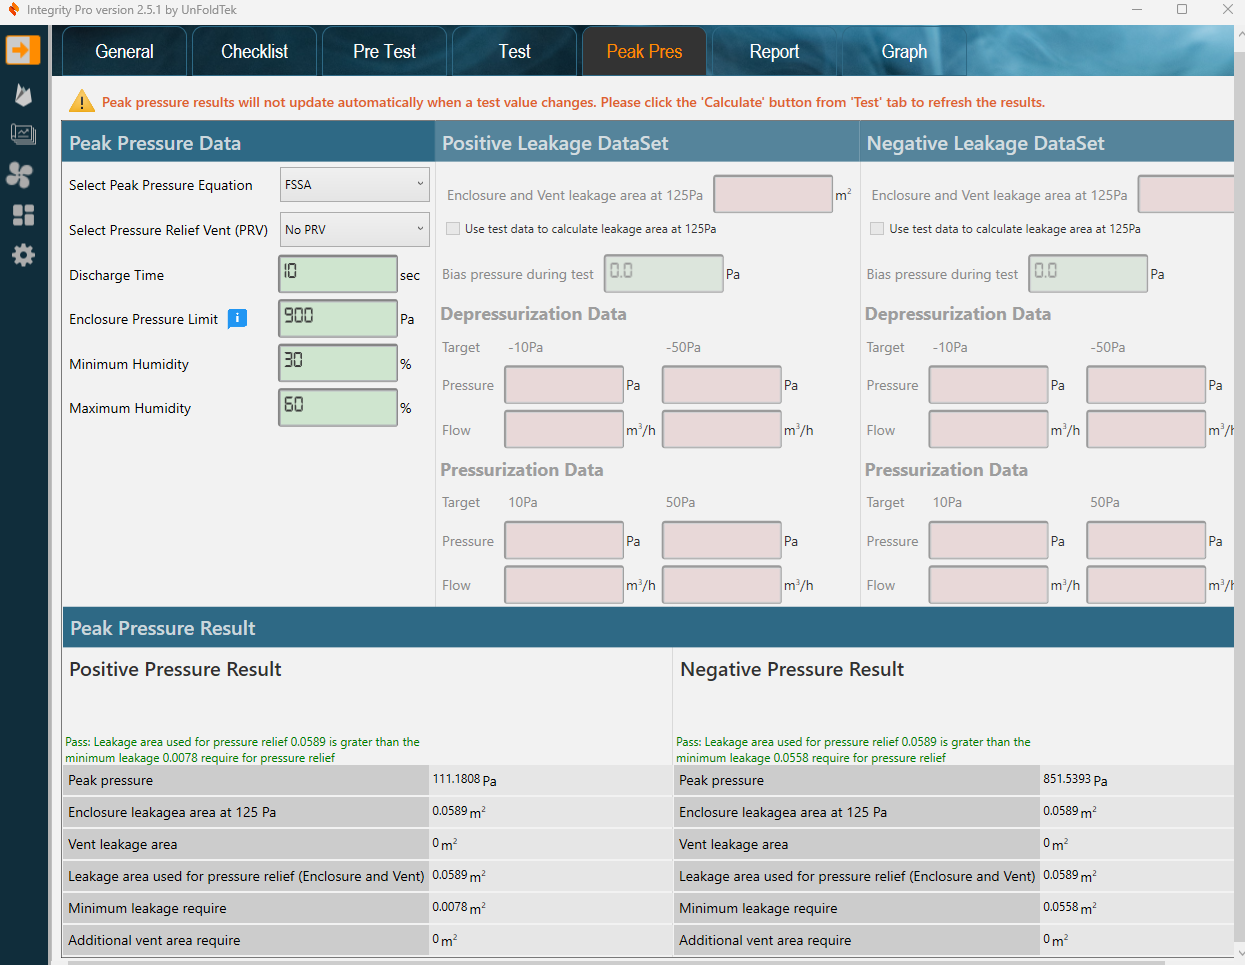
Task: Click negative pressurization 10Pa Pressure field
Action: [x=988, y=540]
